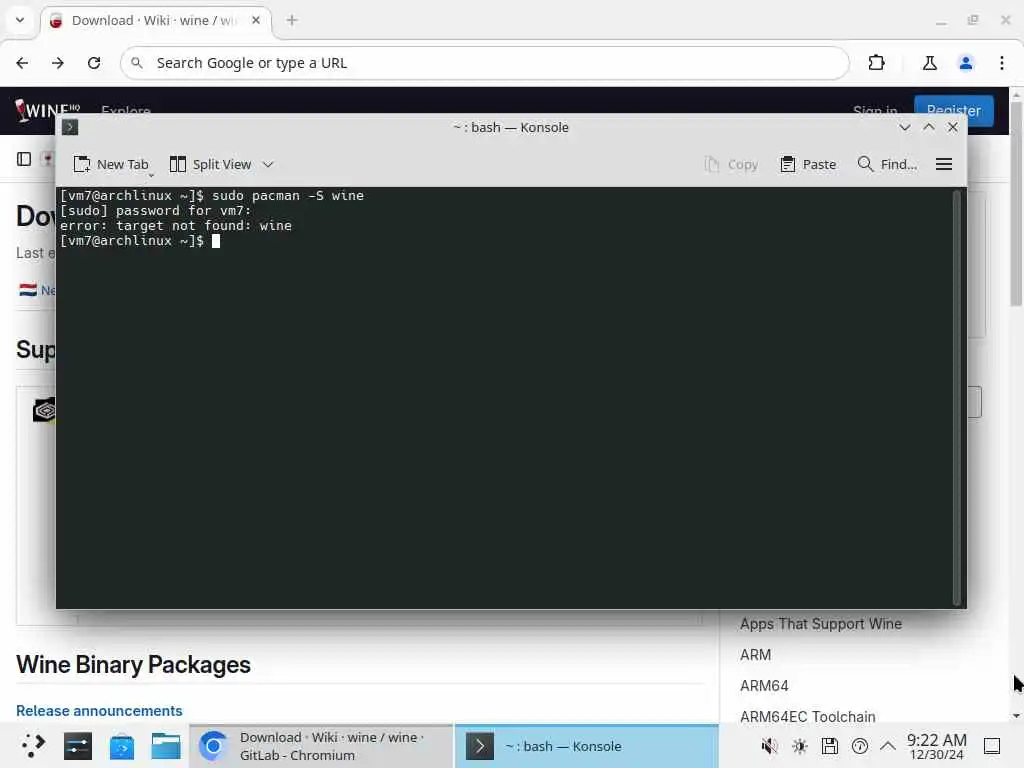Open Konsole hamburger menu

(x=944, y=165)
